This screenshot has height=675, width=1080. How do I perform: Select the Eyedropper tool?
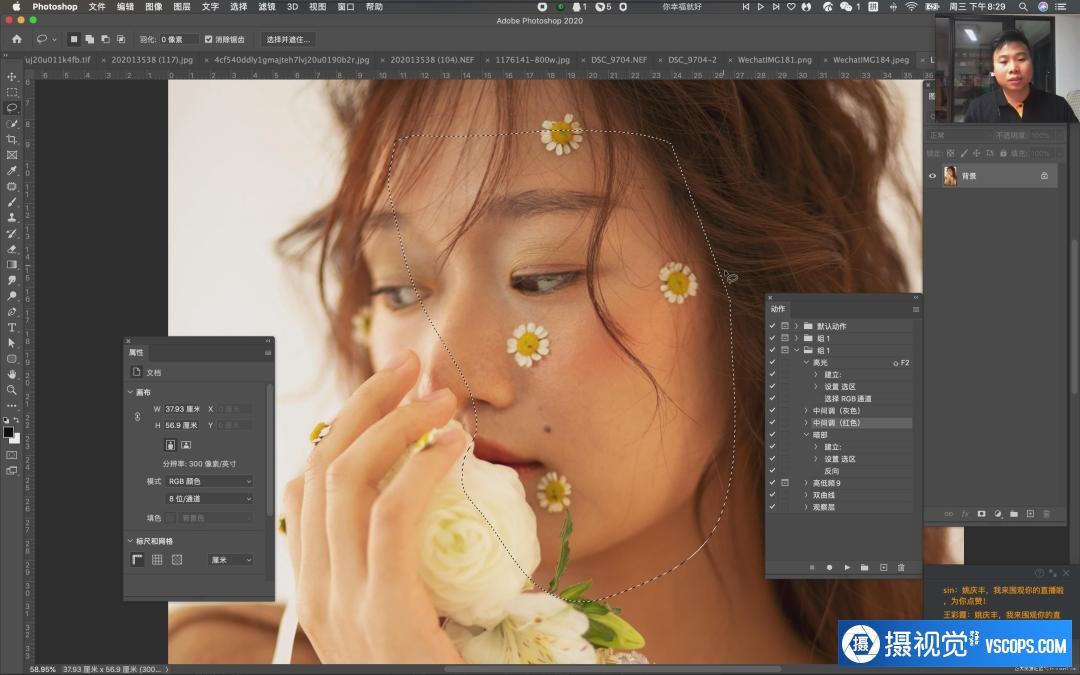(12, 171)
